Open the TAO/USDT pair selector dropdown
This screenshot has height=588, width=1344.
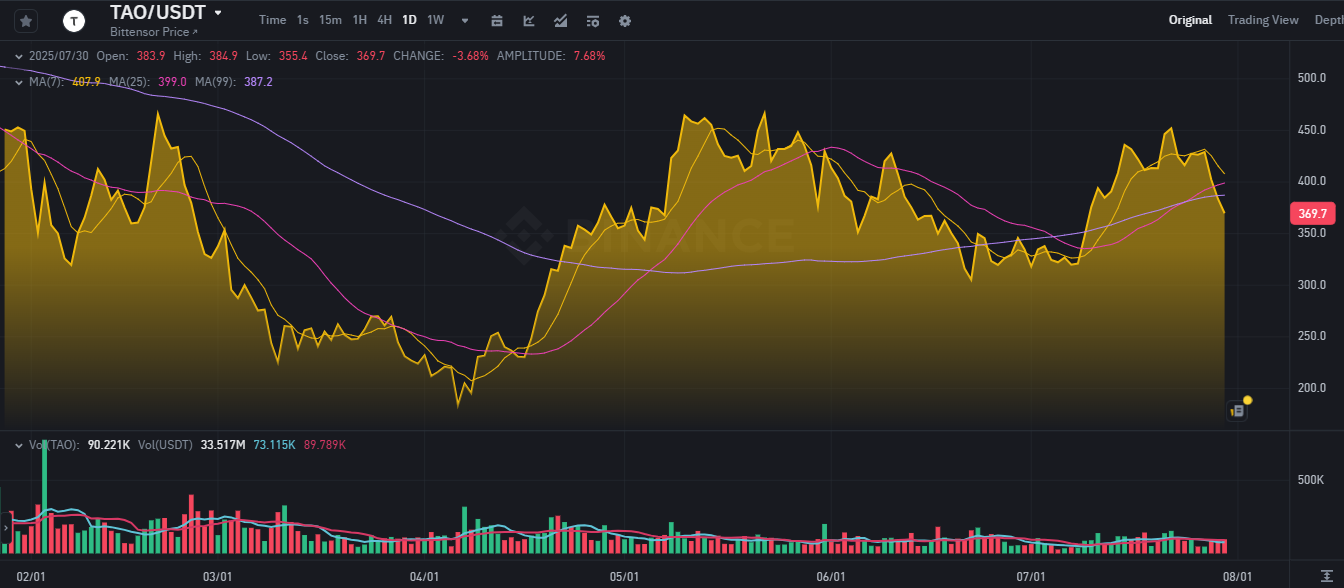click(x=218, y=13)
